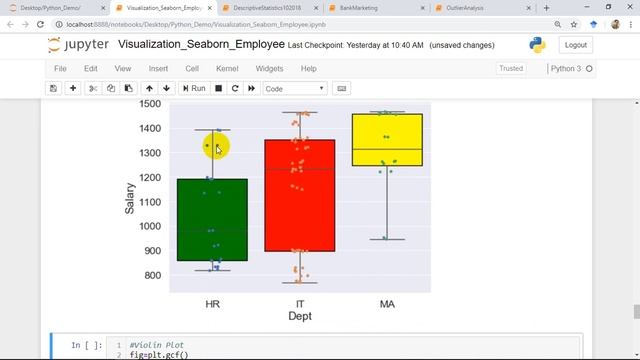Screen dimensions: 640x360
Task: Open the Help menu
Action: tap(309, 69)
